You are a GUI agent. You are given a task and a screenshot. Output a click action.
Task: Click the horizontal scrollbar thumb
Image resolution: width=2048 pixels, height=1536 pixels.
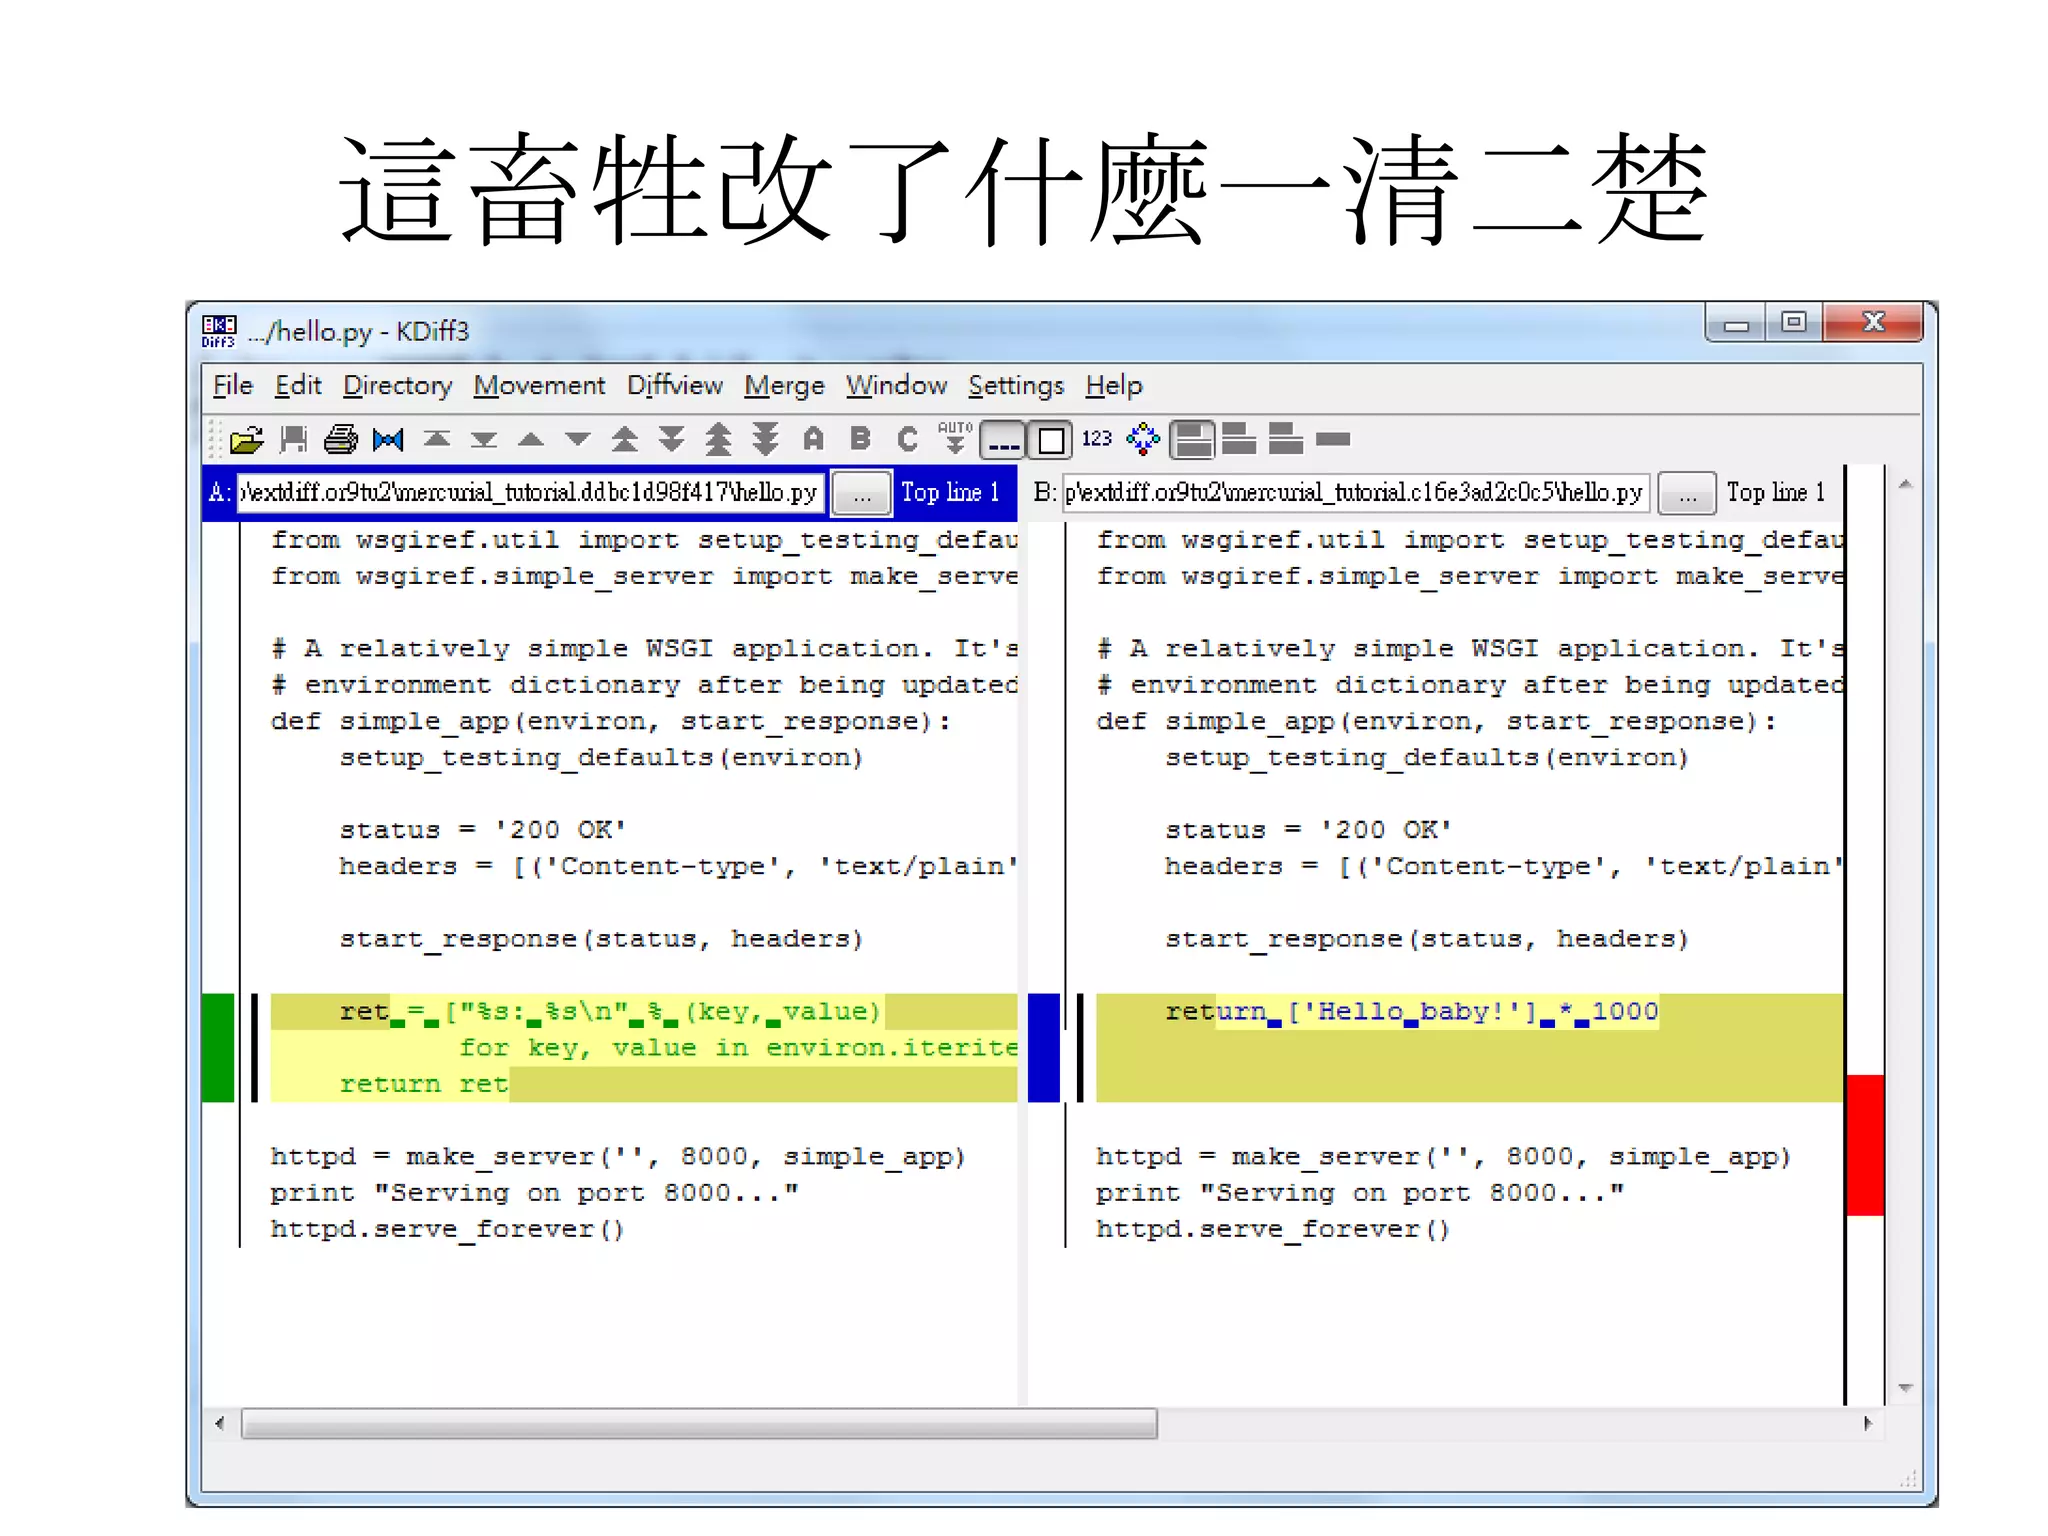[x=698, y=1423]
